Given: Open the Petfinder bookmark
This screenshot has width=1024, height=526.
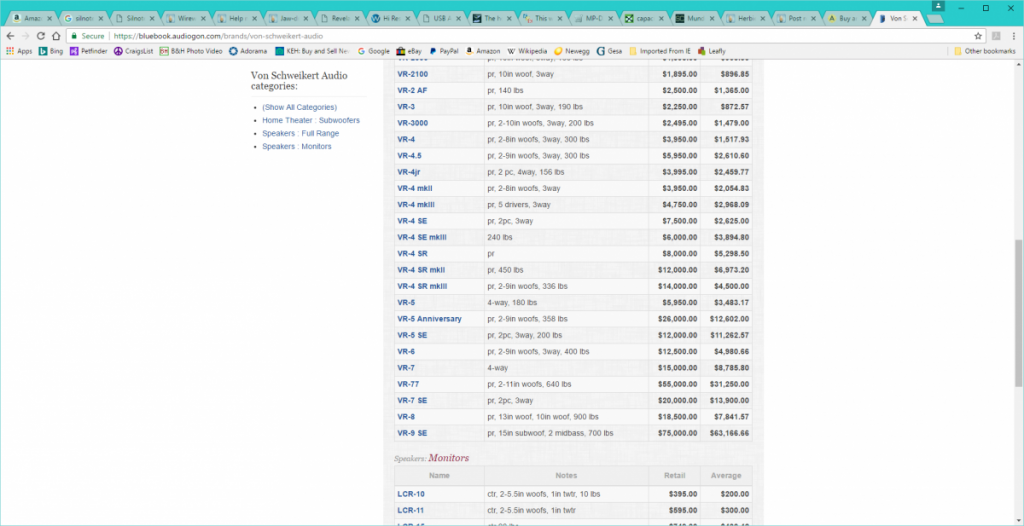Looking at the screenshot, I should point(89,51).
